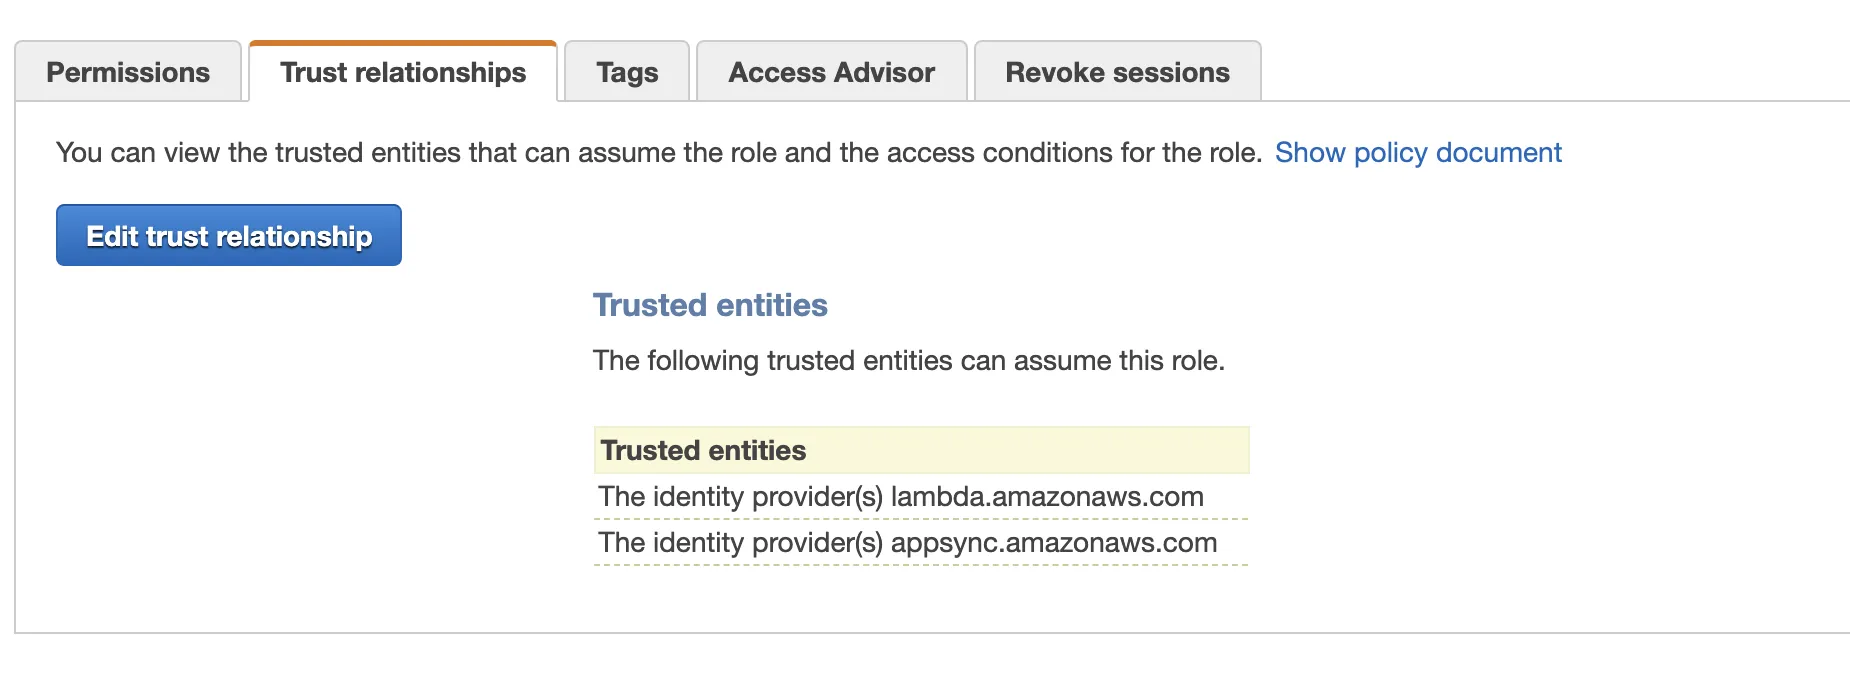Click the blue Trusted entities heading
Viewport: 1850px width, 692px height.
[710, 305]
